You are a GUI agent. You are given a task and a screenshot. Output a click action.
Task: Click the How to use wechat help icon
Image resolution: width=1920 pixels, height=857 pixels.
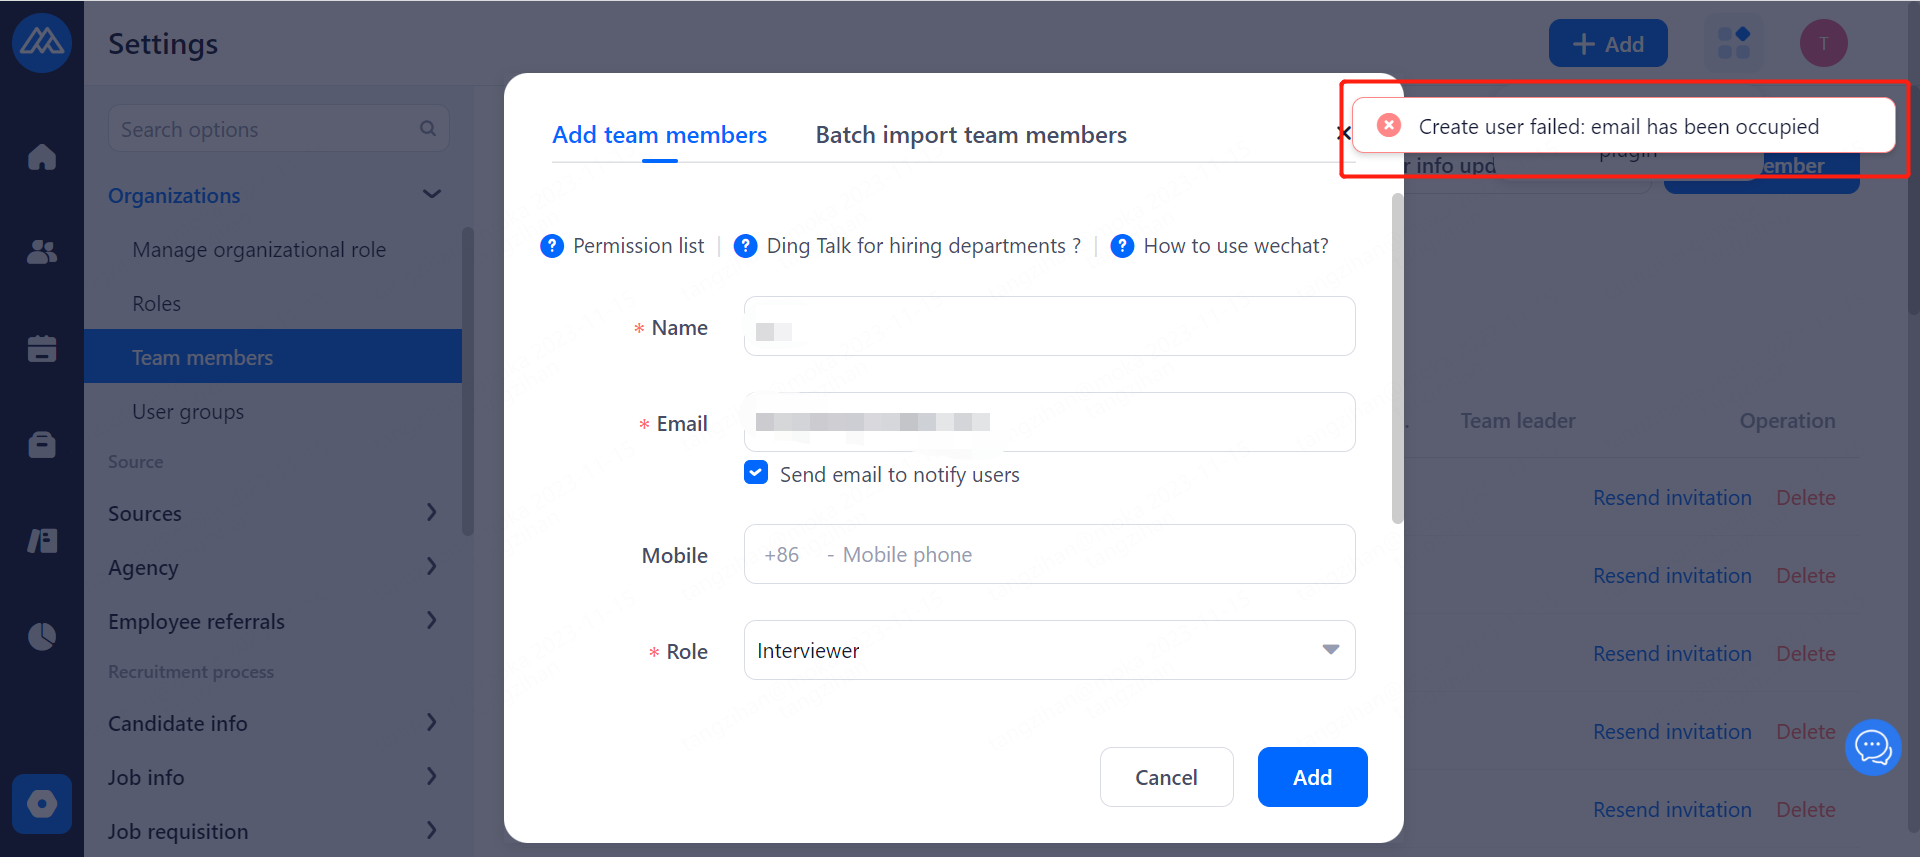[x=1122, y=246]
